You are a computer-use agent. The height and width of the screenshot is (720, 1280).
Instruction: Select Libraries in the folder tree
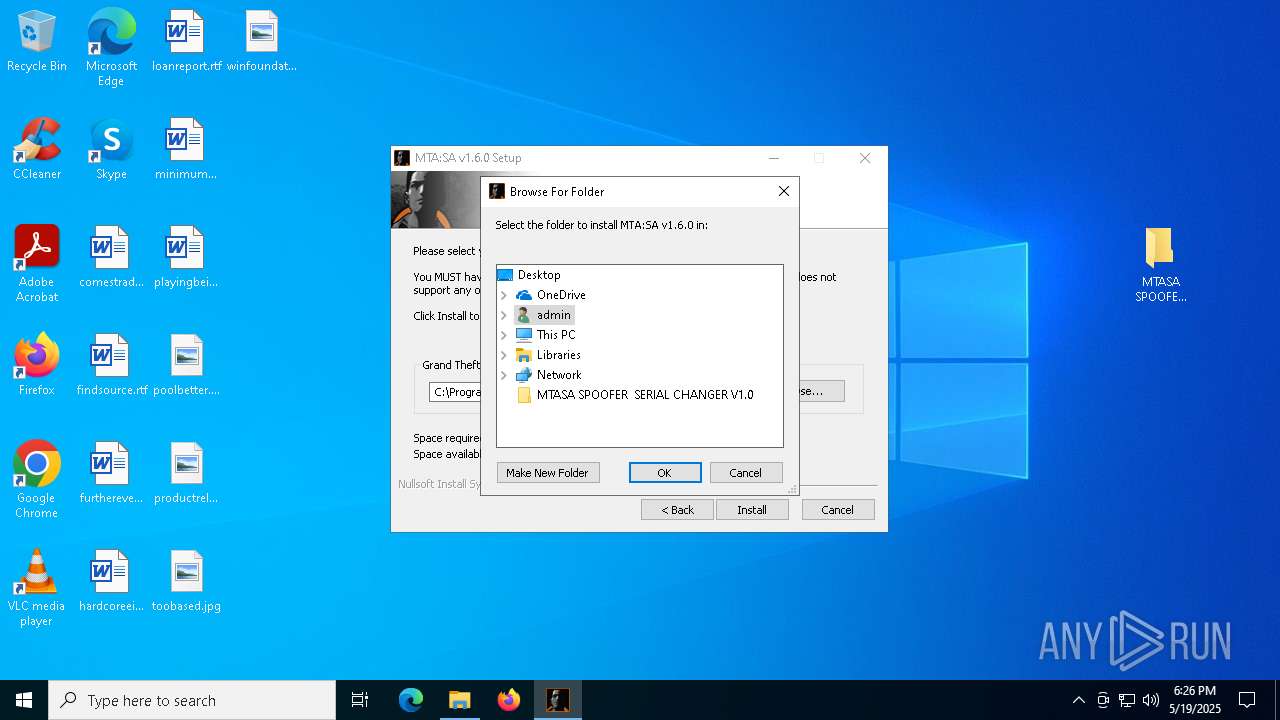click(x=558, y=355)
